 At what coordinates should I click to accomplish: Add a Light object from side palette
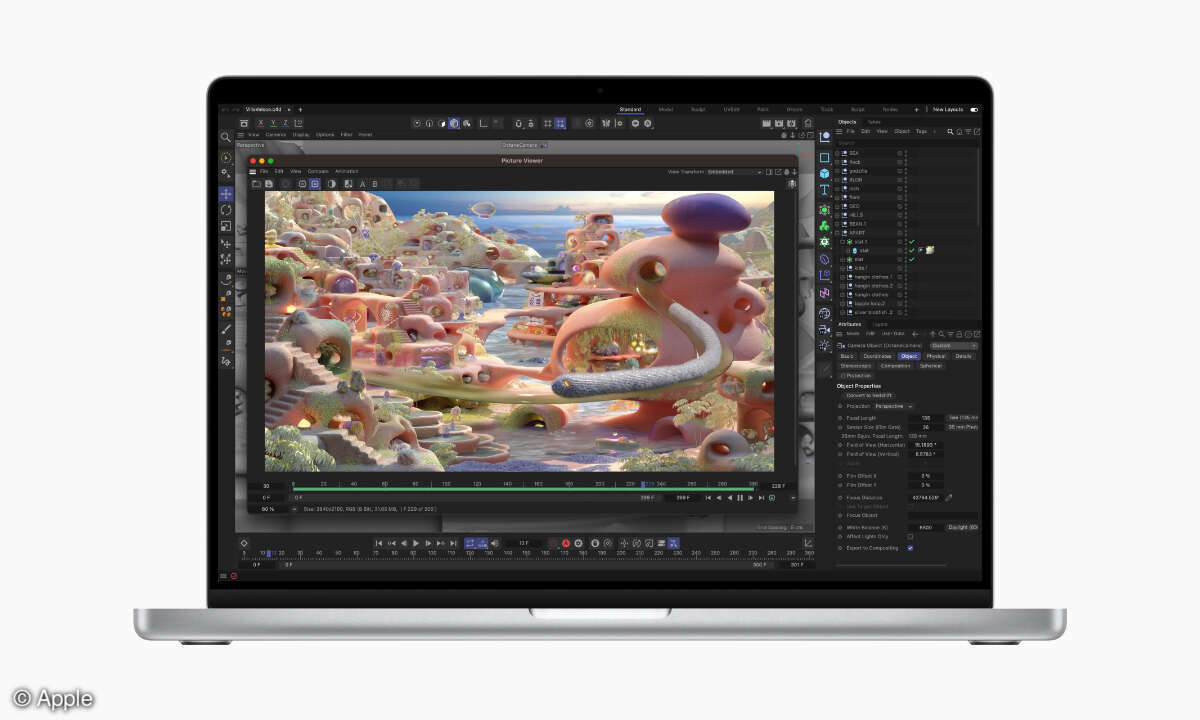pyautogui.click(x=824, y=345)
